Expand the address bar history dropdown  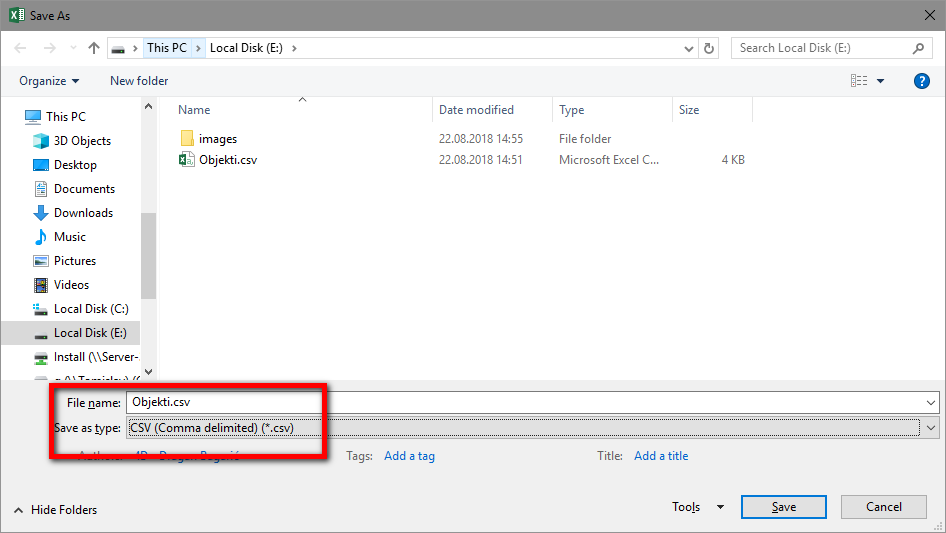(x=689, y=48)
